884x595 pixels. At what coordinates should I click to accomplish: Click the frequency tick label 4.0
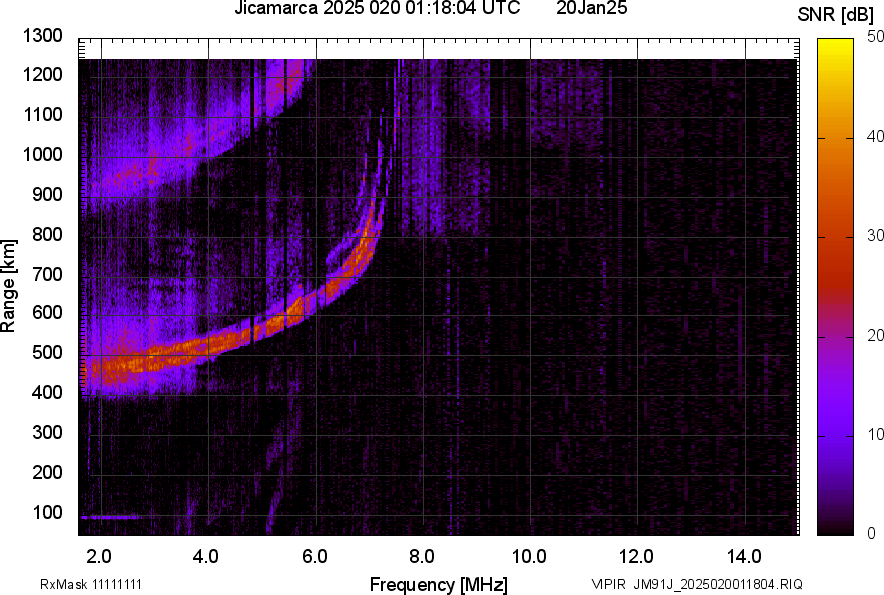click(x=206, y=557)
